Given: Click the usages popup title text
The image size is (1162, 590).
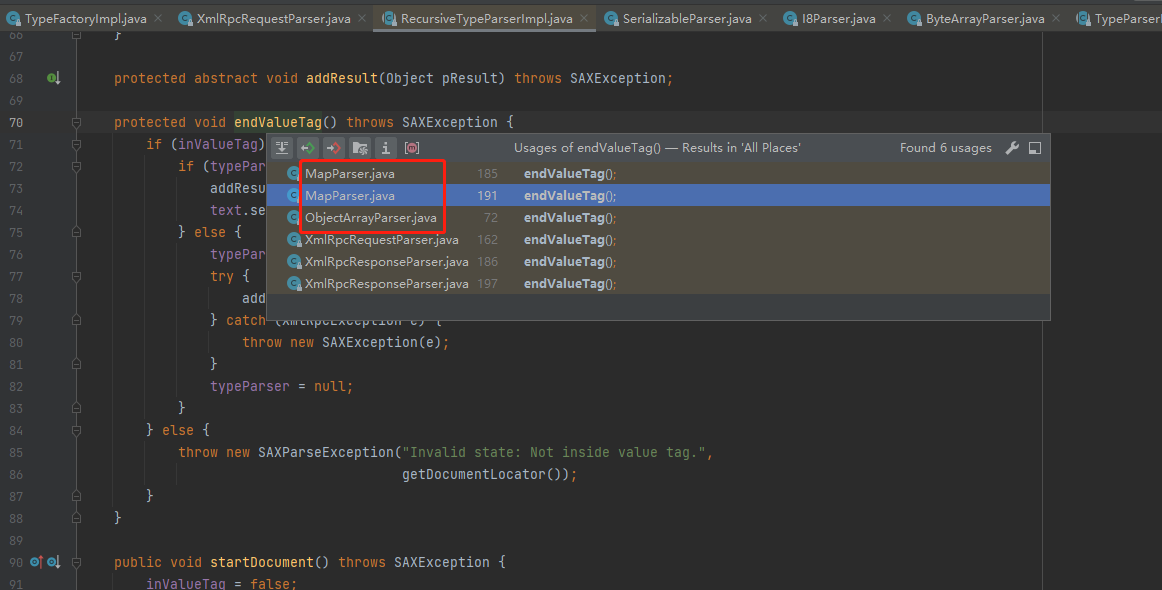Looking at the screenshot, I should (x=657, y=148).
